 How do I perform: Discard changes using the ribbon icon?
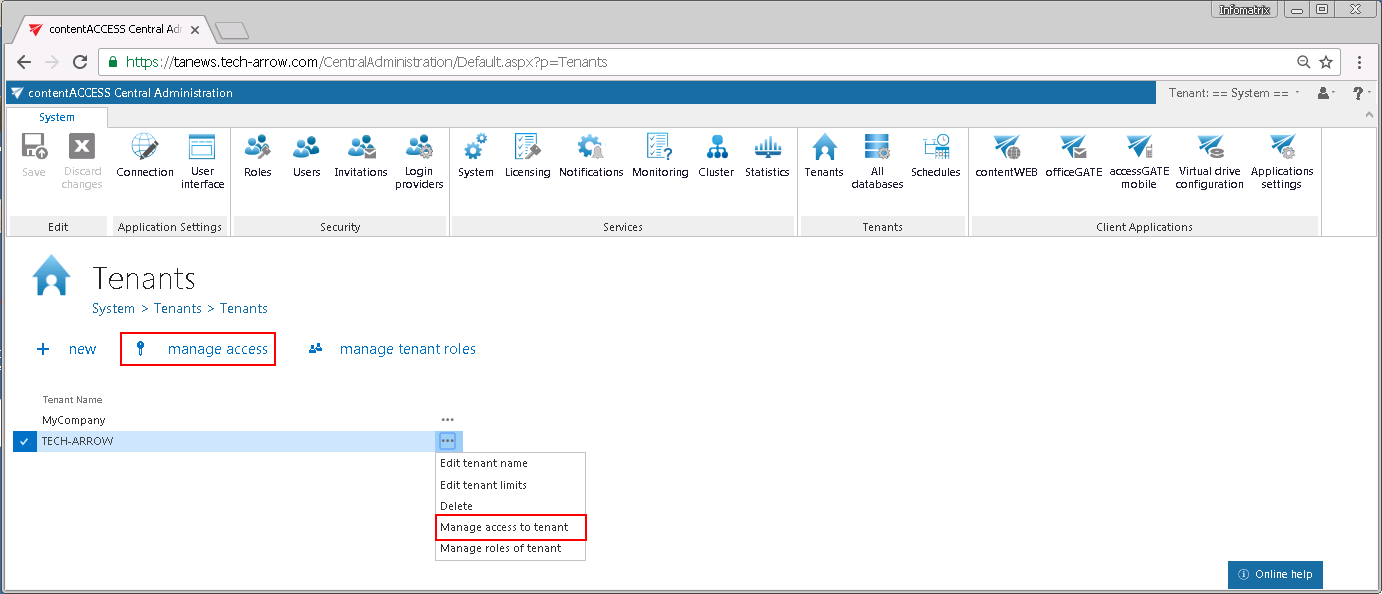[x=82, y=161]
